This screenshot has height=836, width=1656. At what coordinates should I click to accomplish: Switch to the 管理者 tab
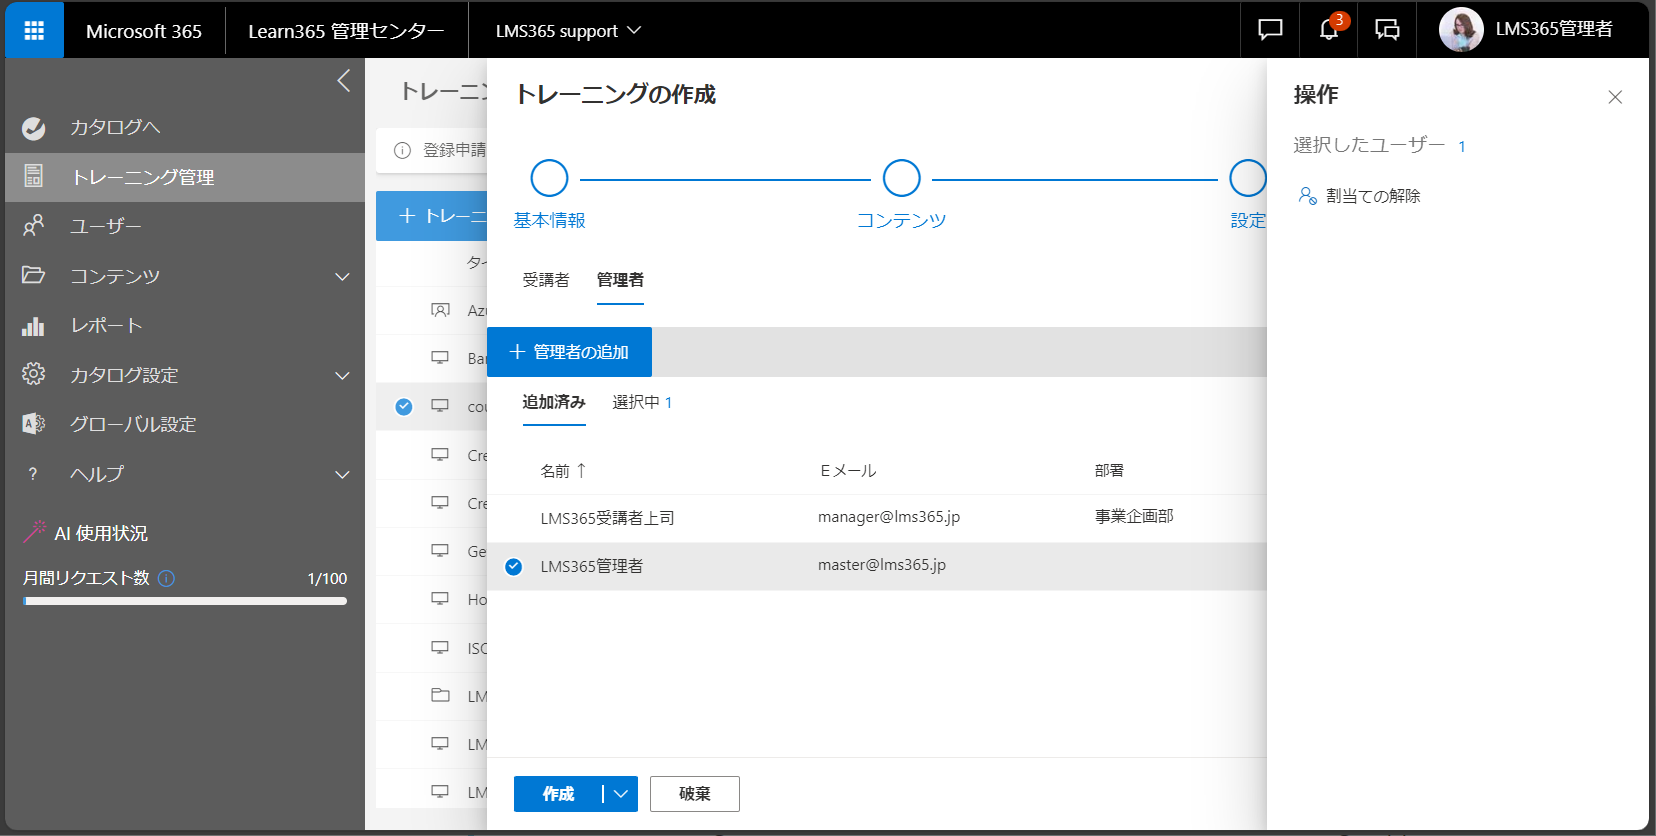pyautogui.click(x=620, y=280)
